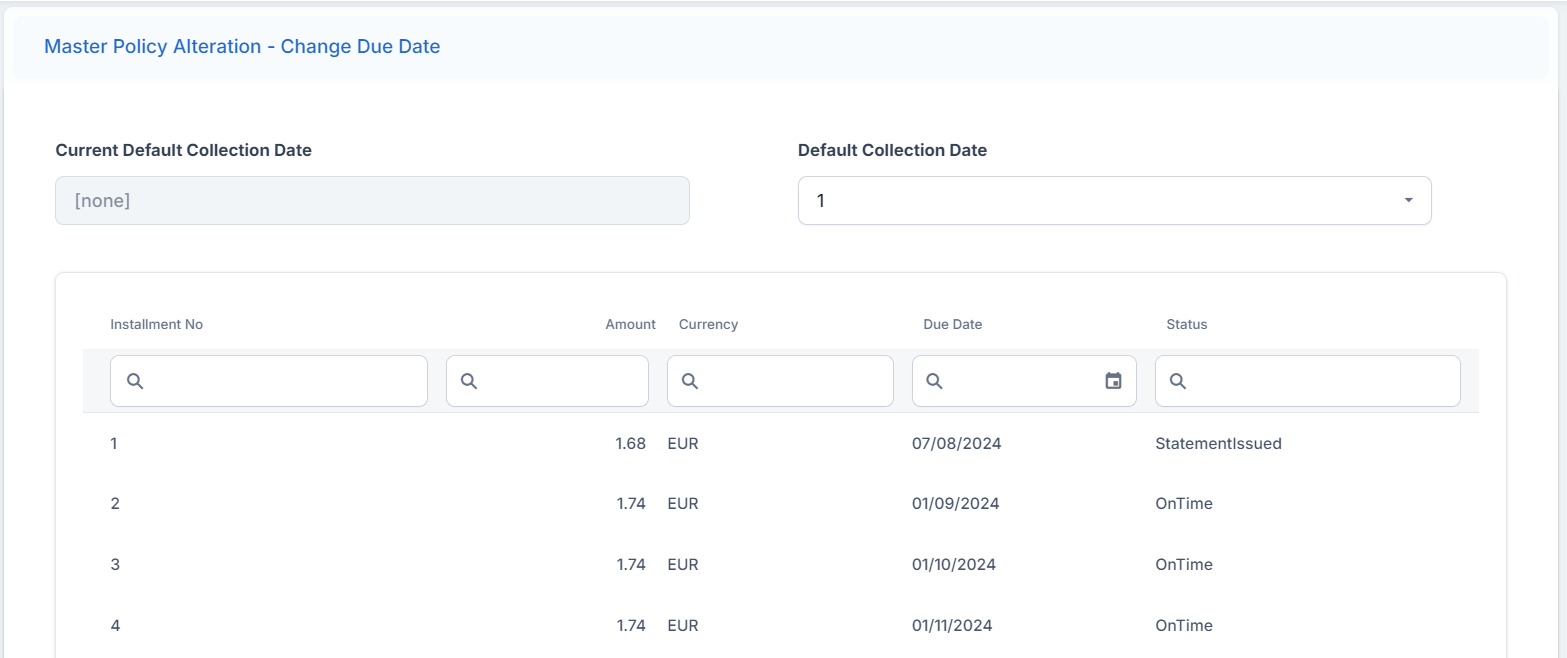Select the row due 01/11/2024
Image resolution: width=1567 pixels, height=658 pixels.
click(780, 626)
